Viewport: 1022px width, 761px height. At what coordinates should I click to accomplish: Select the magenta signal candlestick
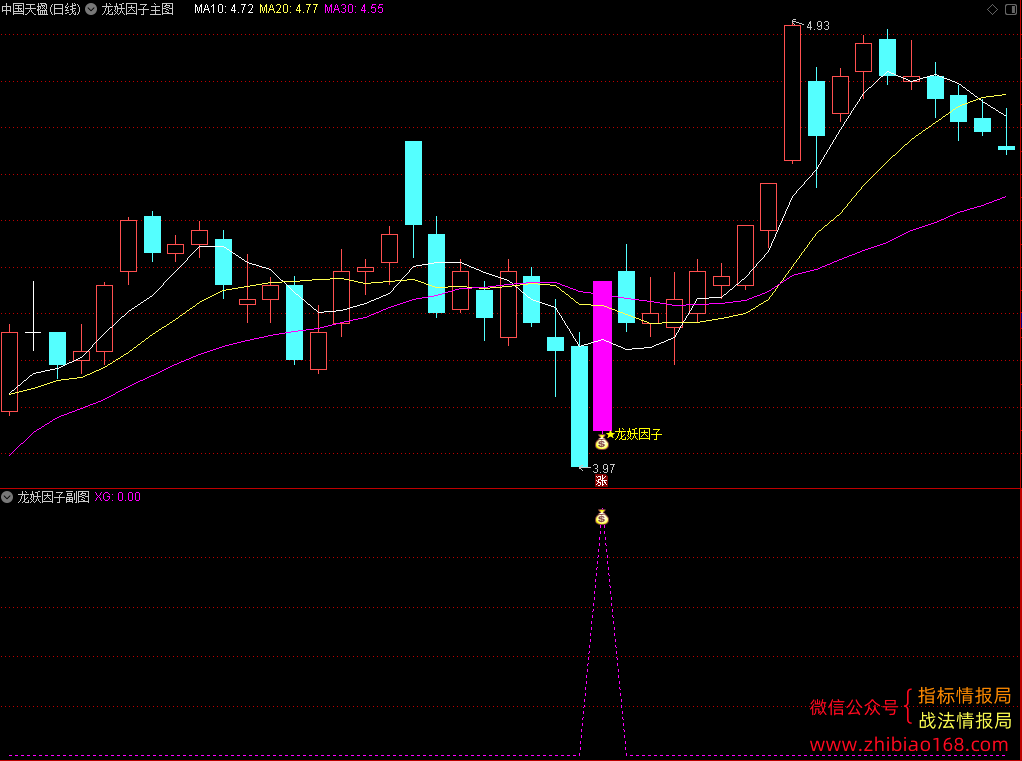click(x=602, y=356)
